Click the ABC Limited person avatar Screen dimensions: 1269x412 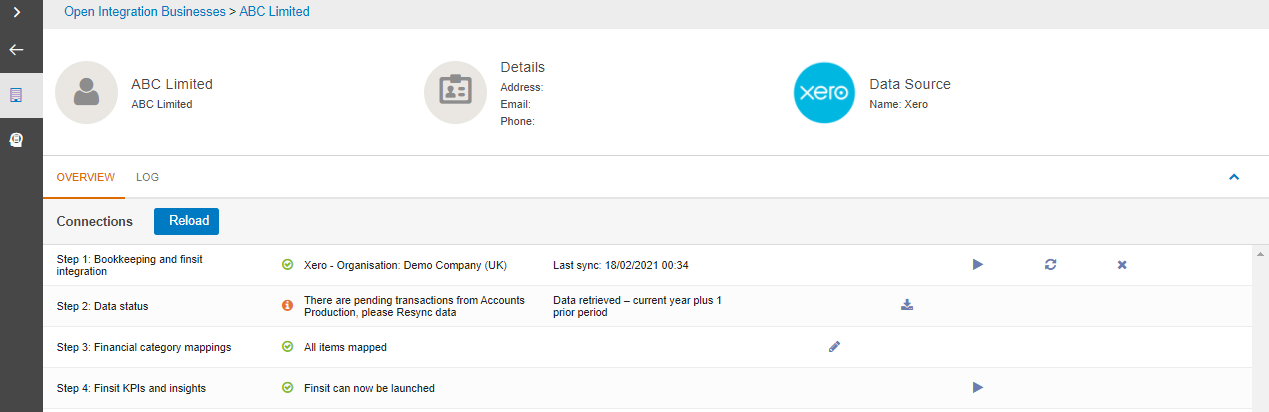pyautogui.click(x=87, y=93)
